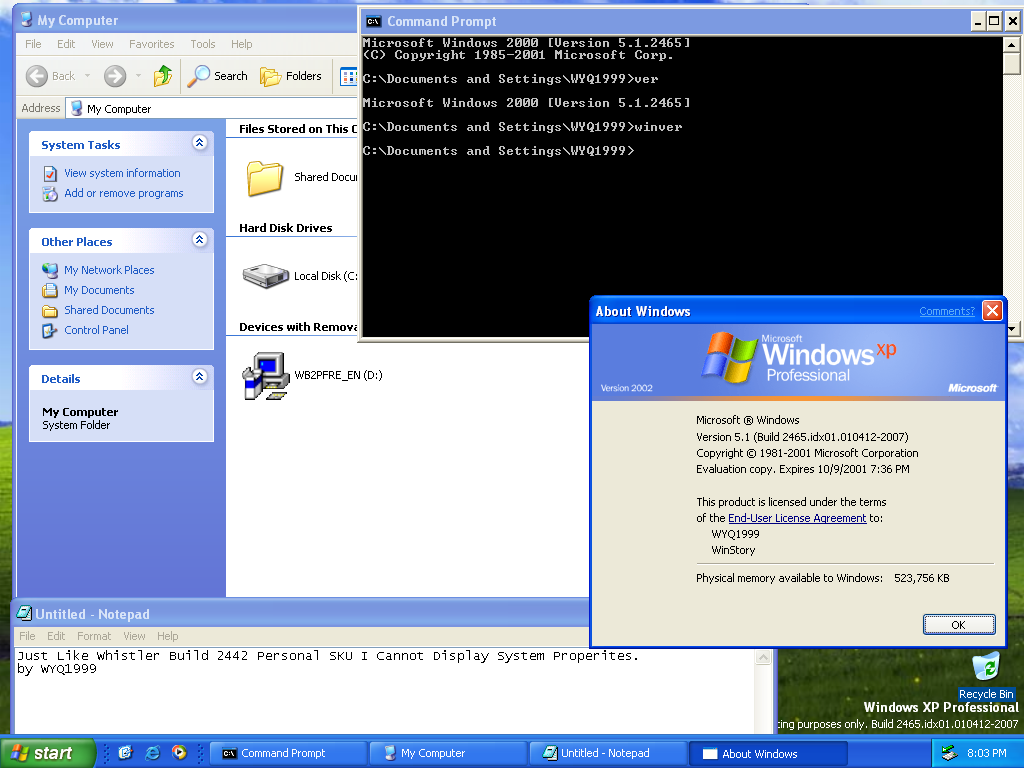
Task: Click the View system information link
Action: [122, 173]
